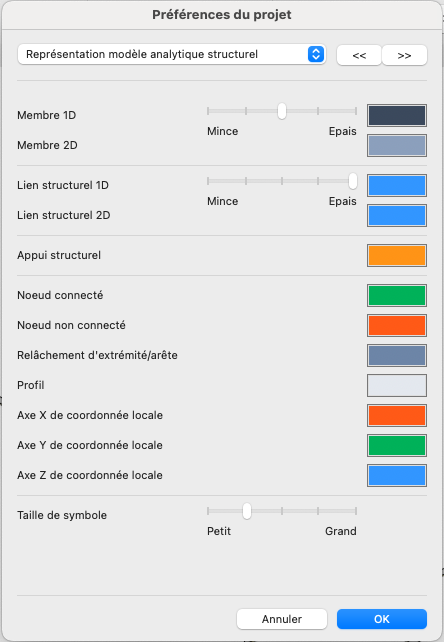Click the Membre thickness slider handle
This screenshot has height=642, width=444.
[x=282, y=111]
